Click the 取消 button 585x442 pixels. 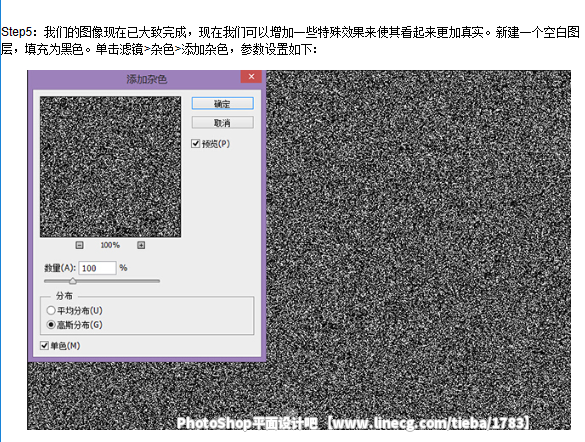point(222,122)
